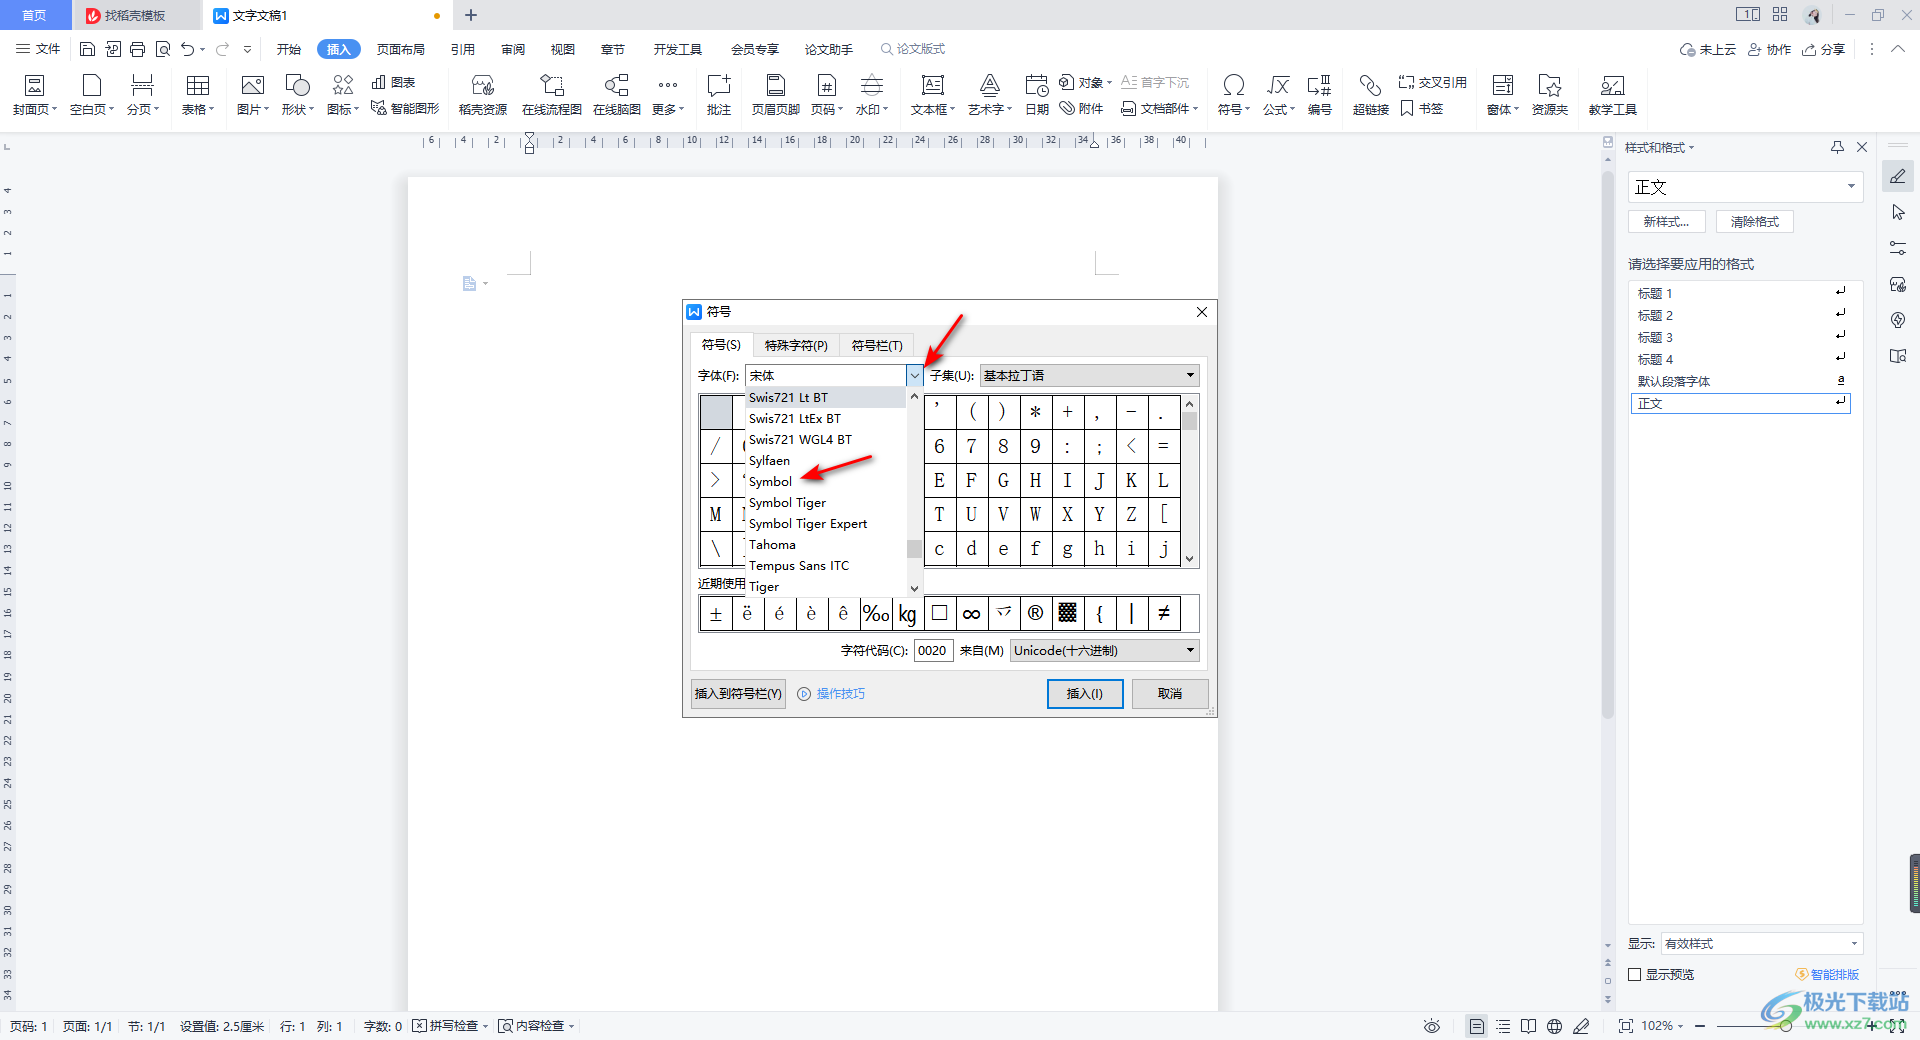Image resolution: width=1920 pixels, height=1040 pixels.
Task: Open the zoom percentage 102% dropdown
Action: tap(1662, 1026)
